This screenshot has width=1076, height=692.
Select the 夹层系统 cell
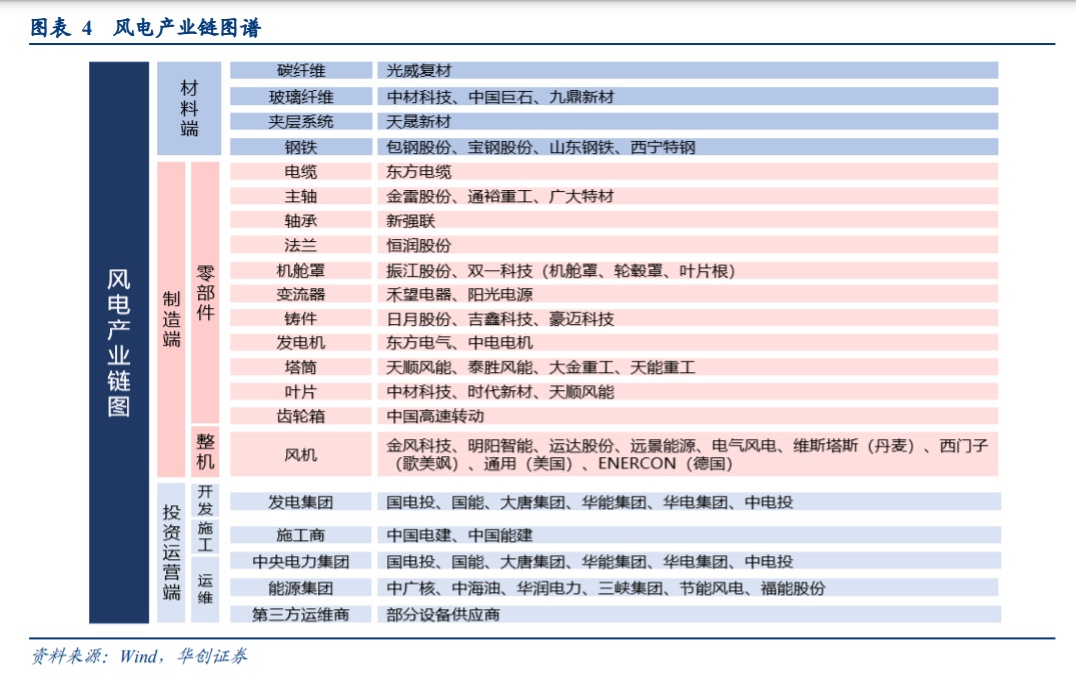301,122
